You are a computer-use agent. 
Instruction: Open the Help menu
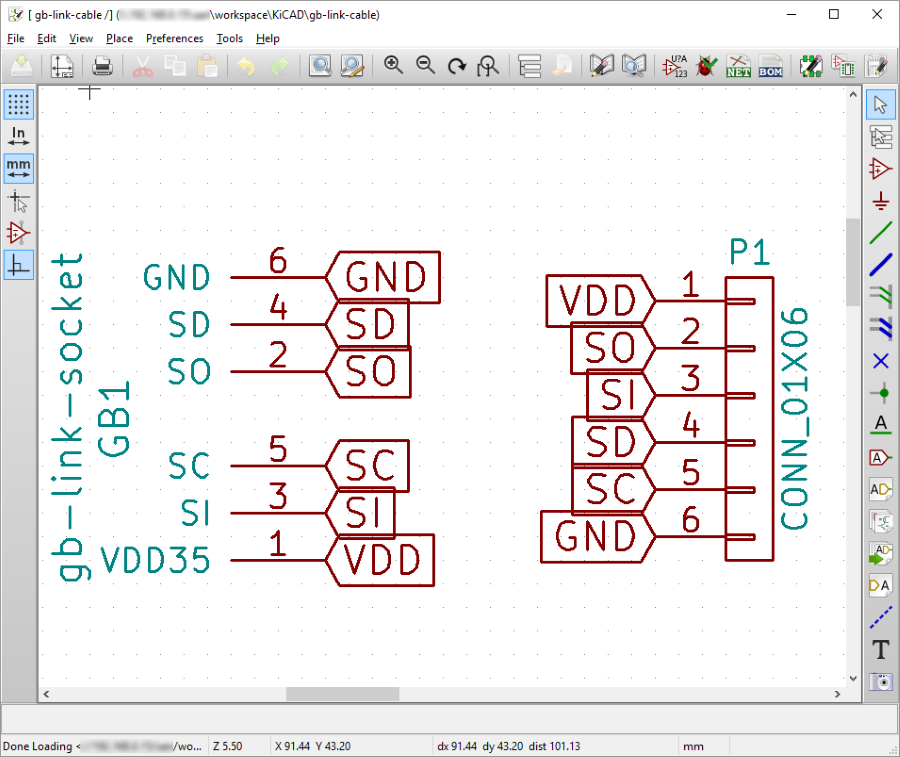267,38
